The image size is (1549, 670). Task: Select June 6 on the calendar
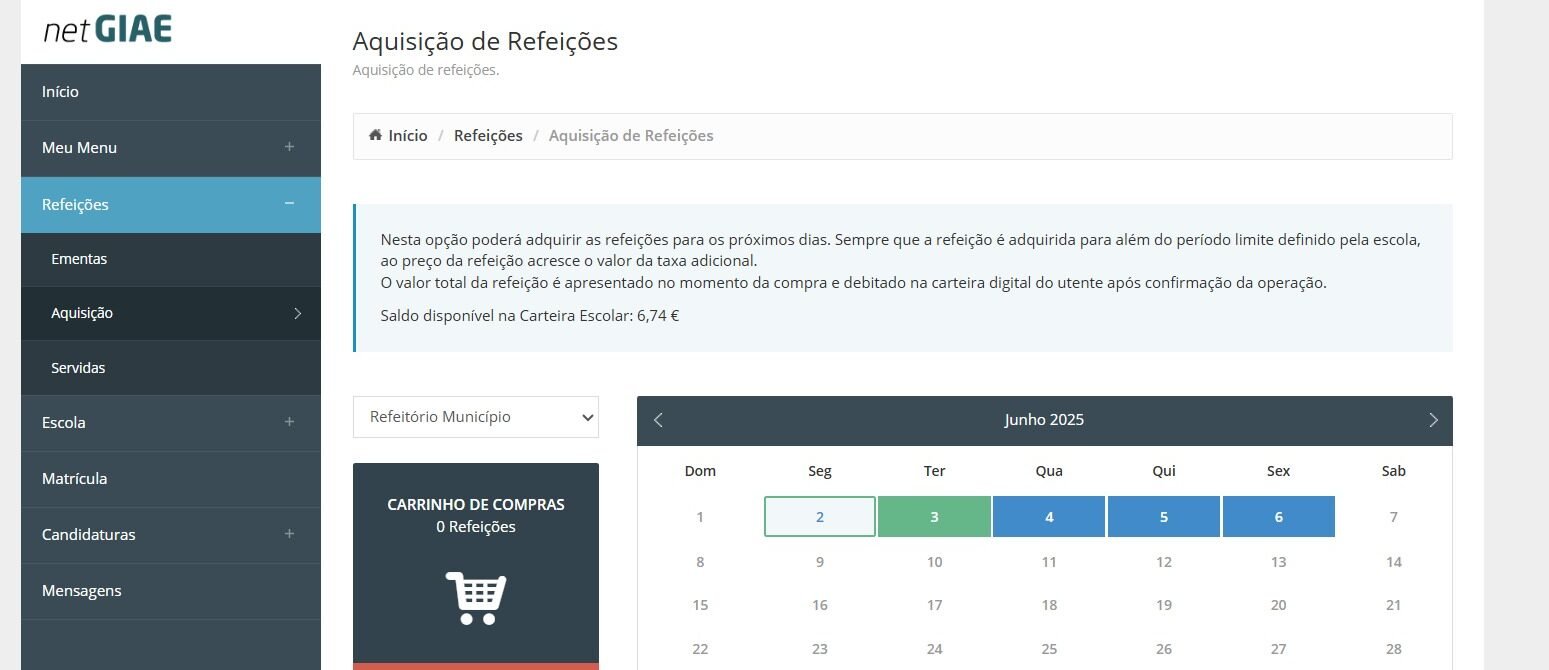pos(1278,517)
